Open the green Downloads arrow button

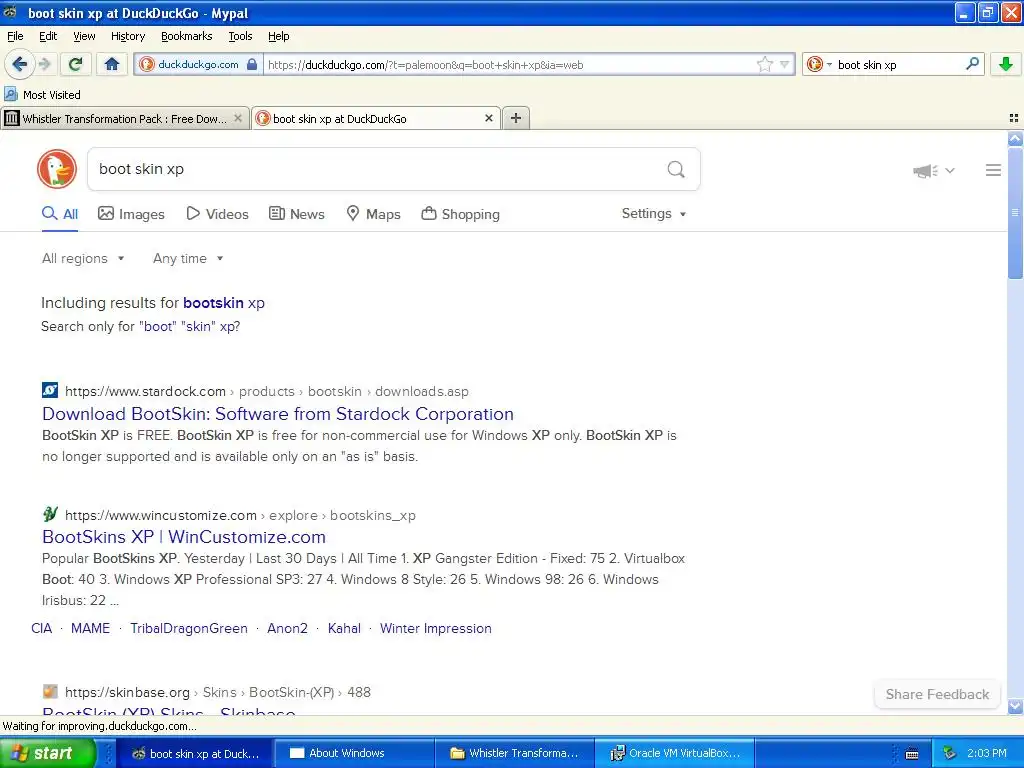(1006, 64)
